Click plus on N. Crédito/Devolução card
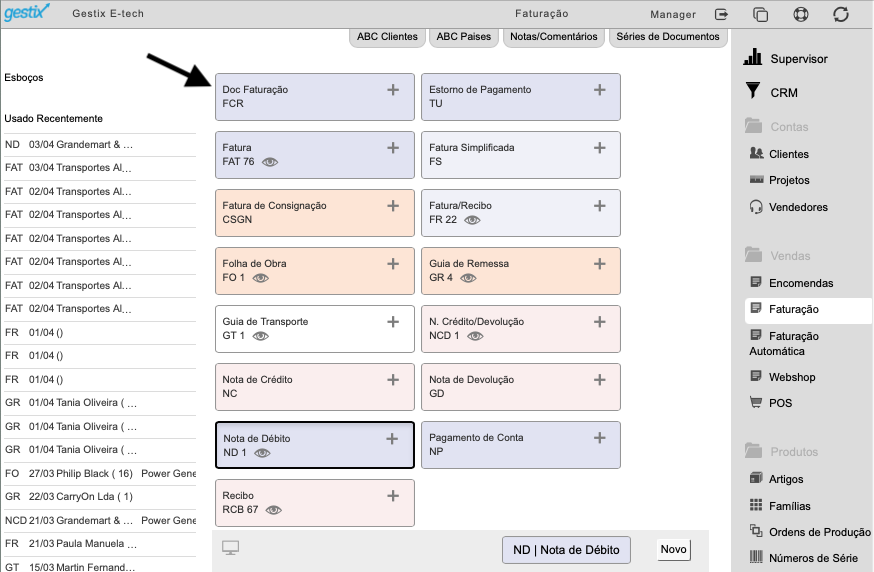874x572 pixels. click(x=600, y=322)
